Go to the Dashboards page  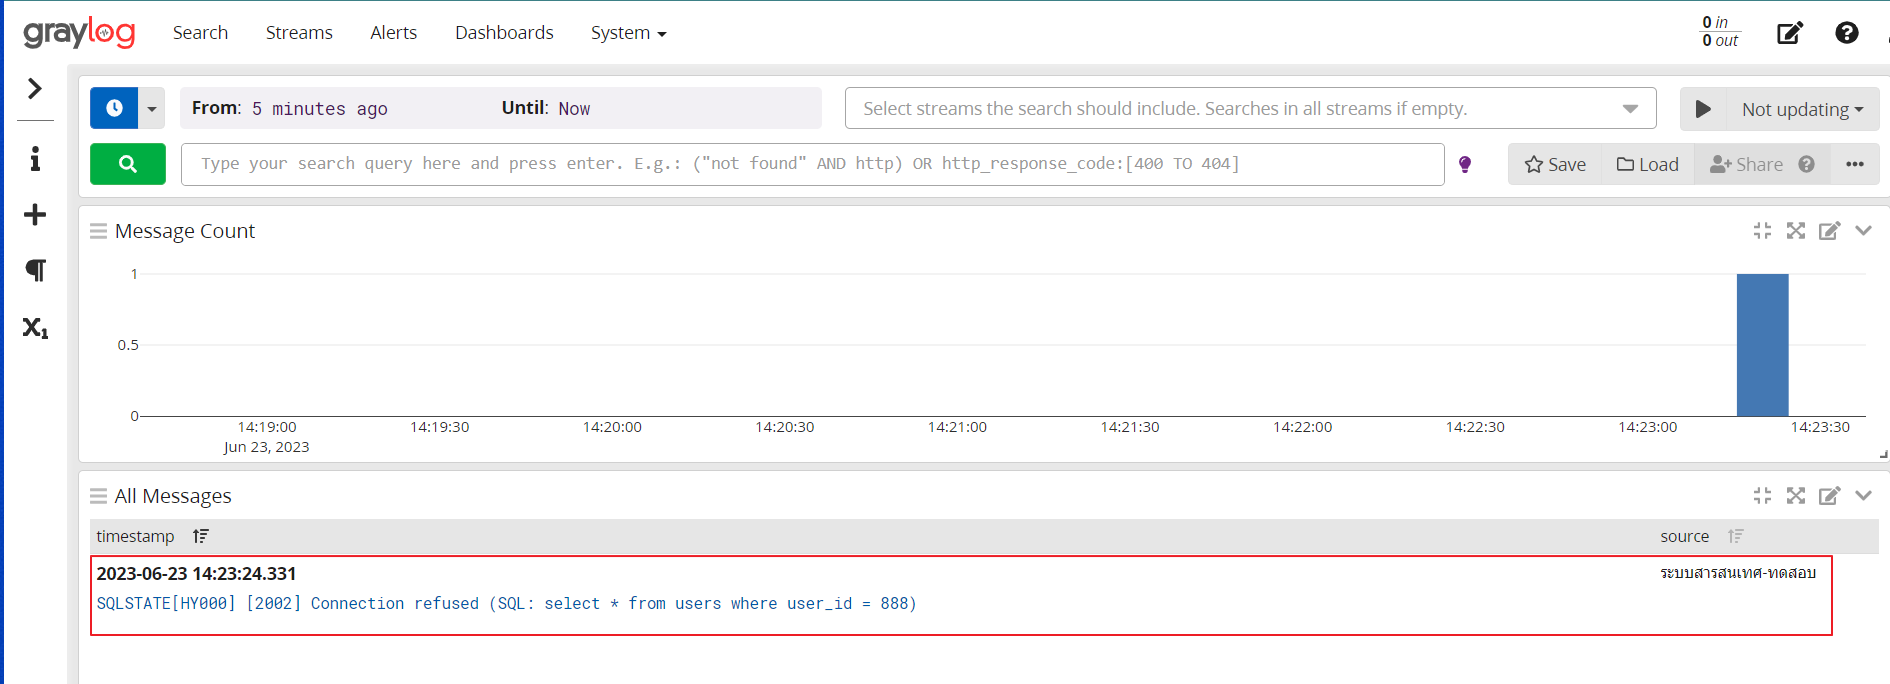504,33
